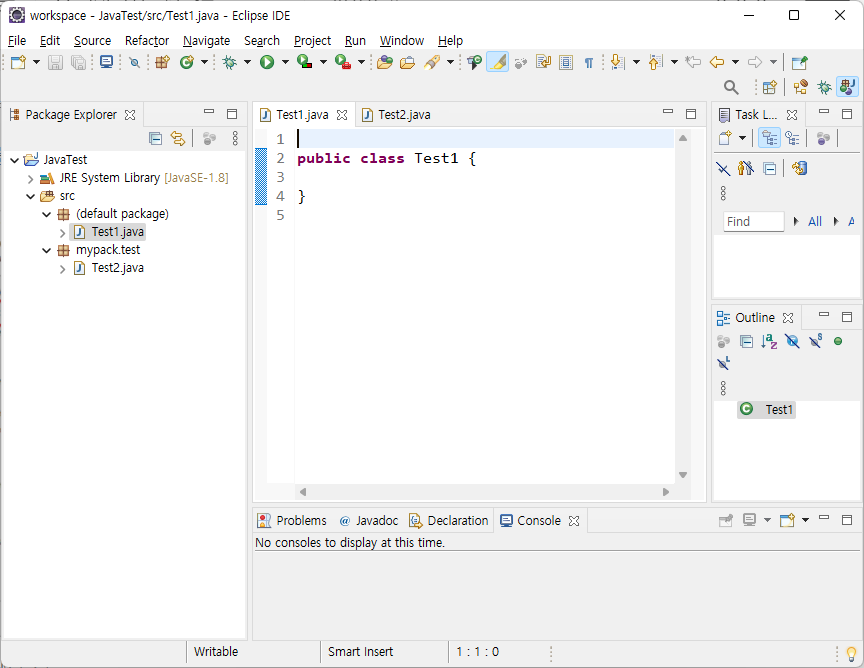Switch to the Test2.java editor tab
864x668 pixels.
pyautogui.click(x=396, y=115)
